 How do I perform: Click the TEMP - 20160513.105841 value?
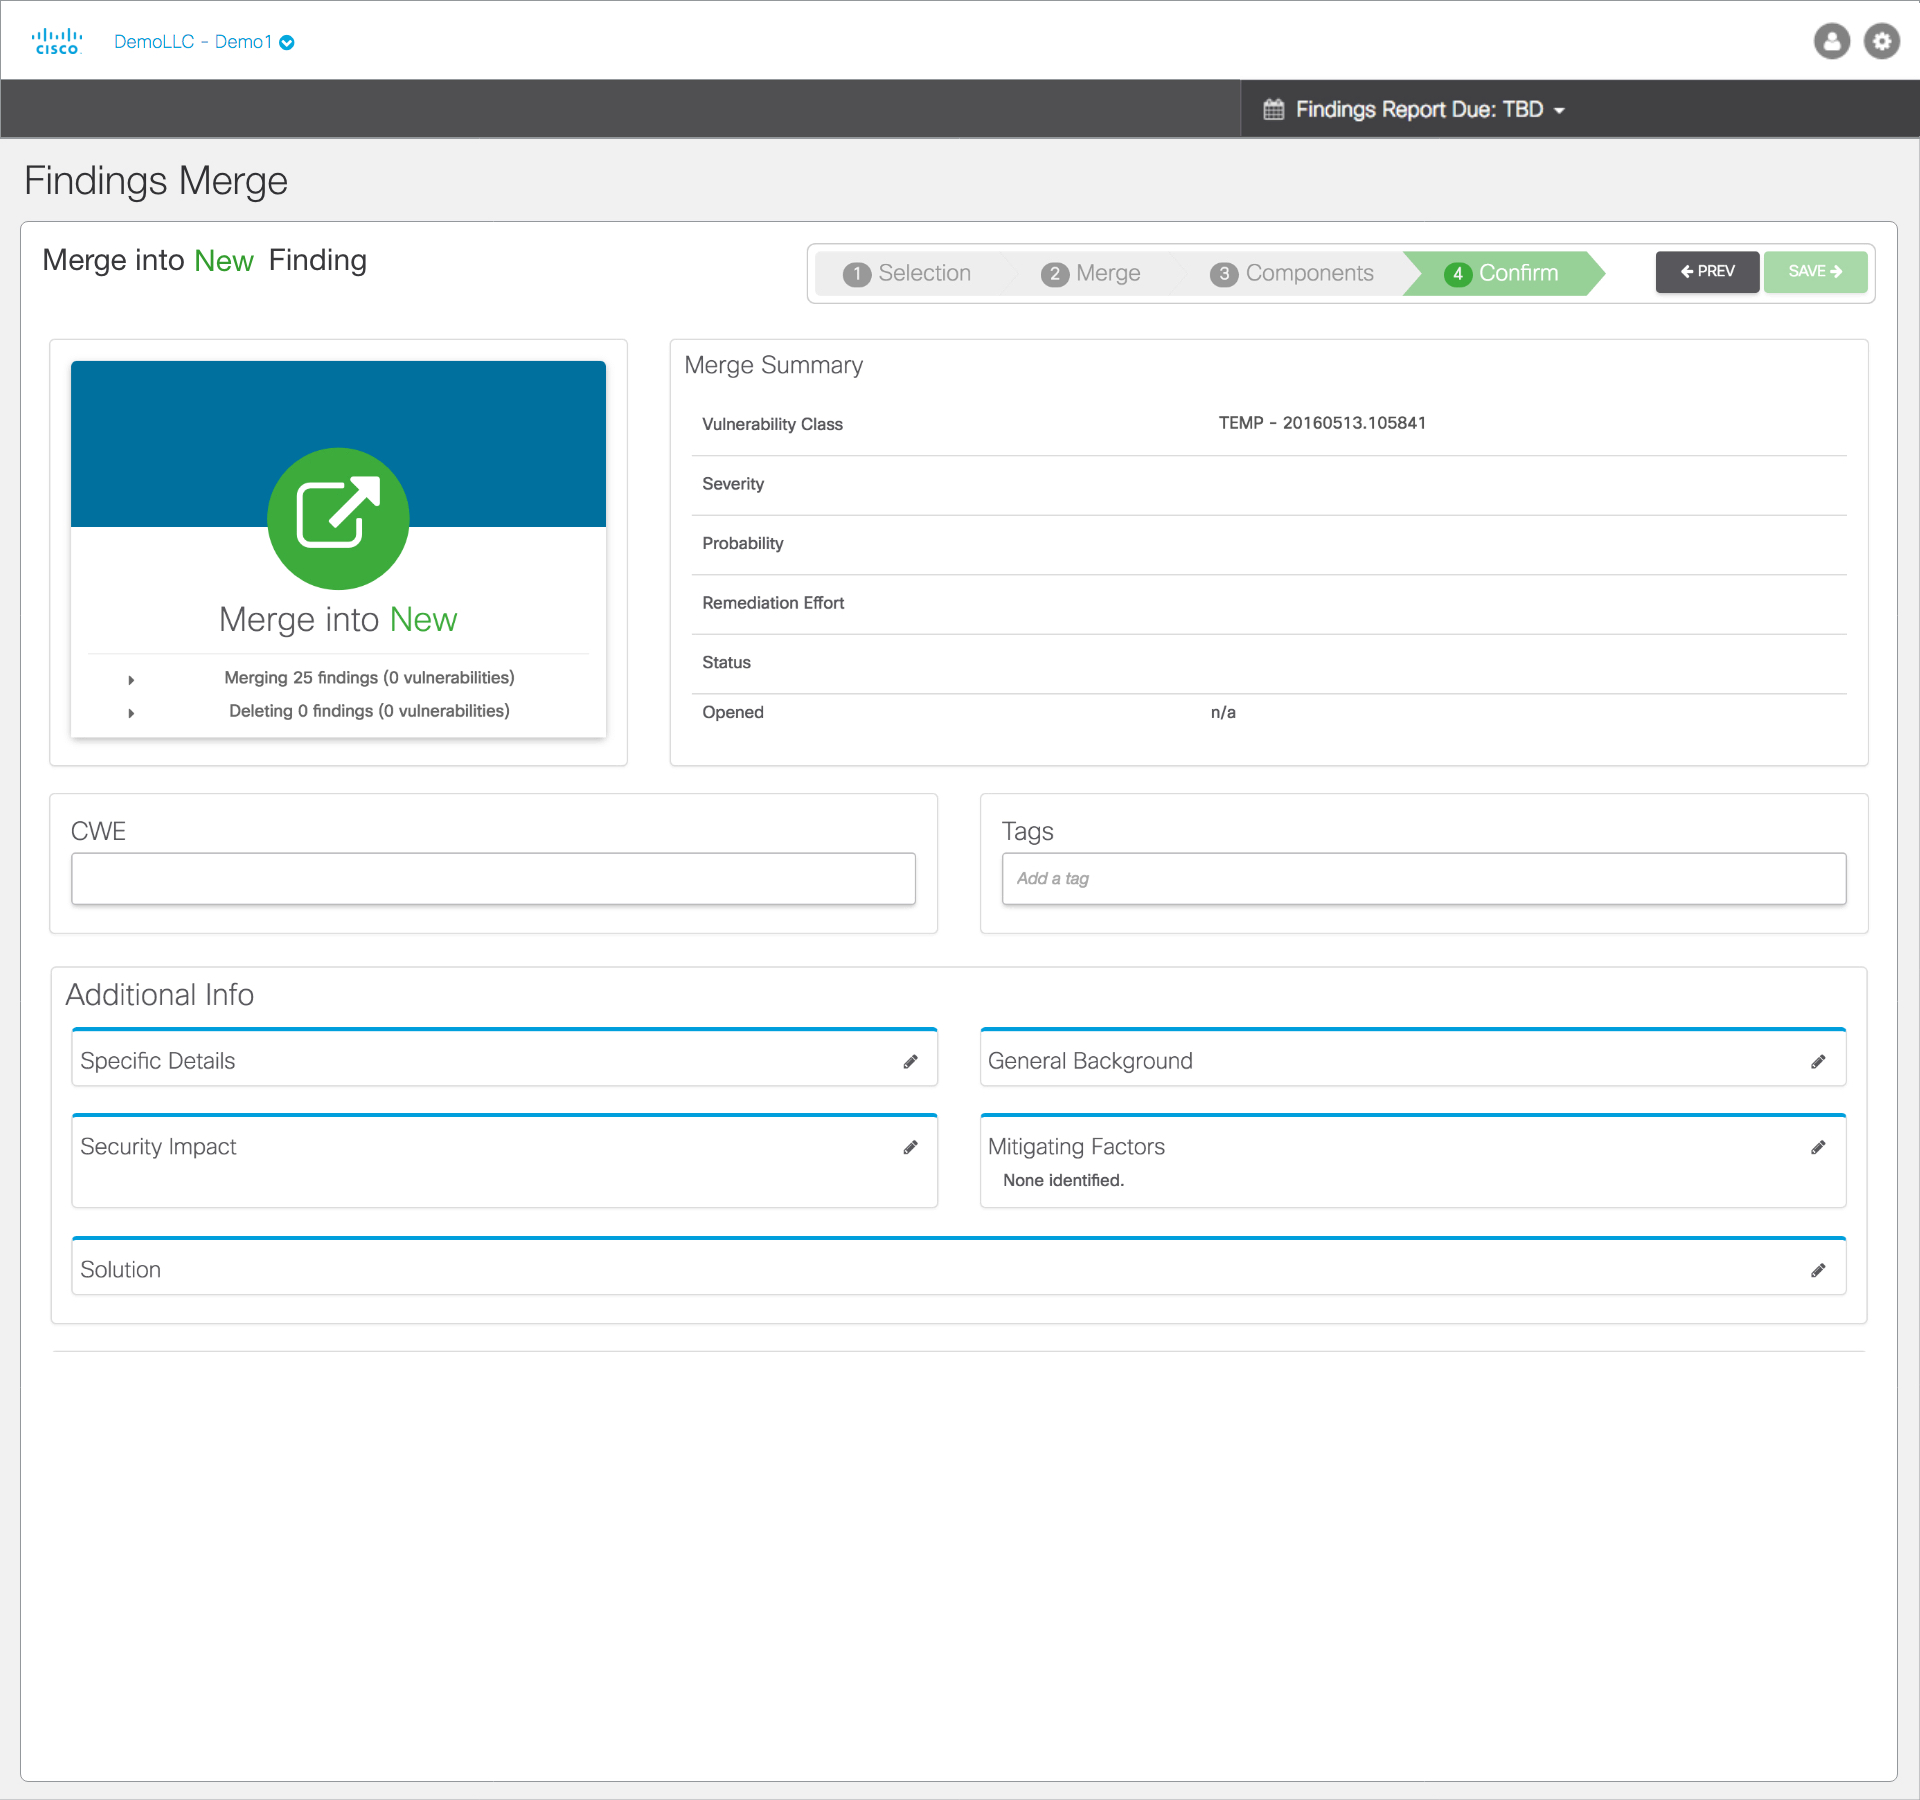[x=1322, y=423]
